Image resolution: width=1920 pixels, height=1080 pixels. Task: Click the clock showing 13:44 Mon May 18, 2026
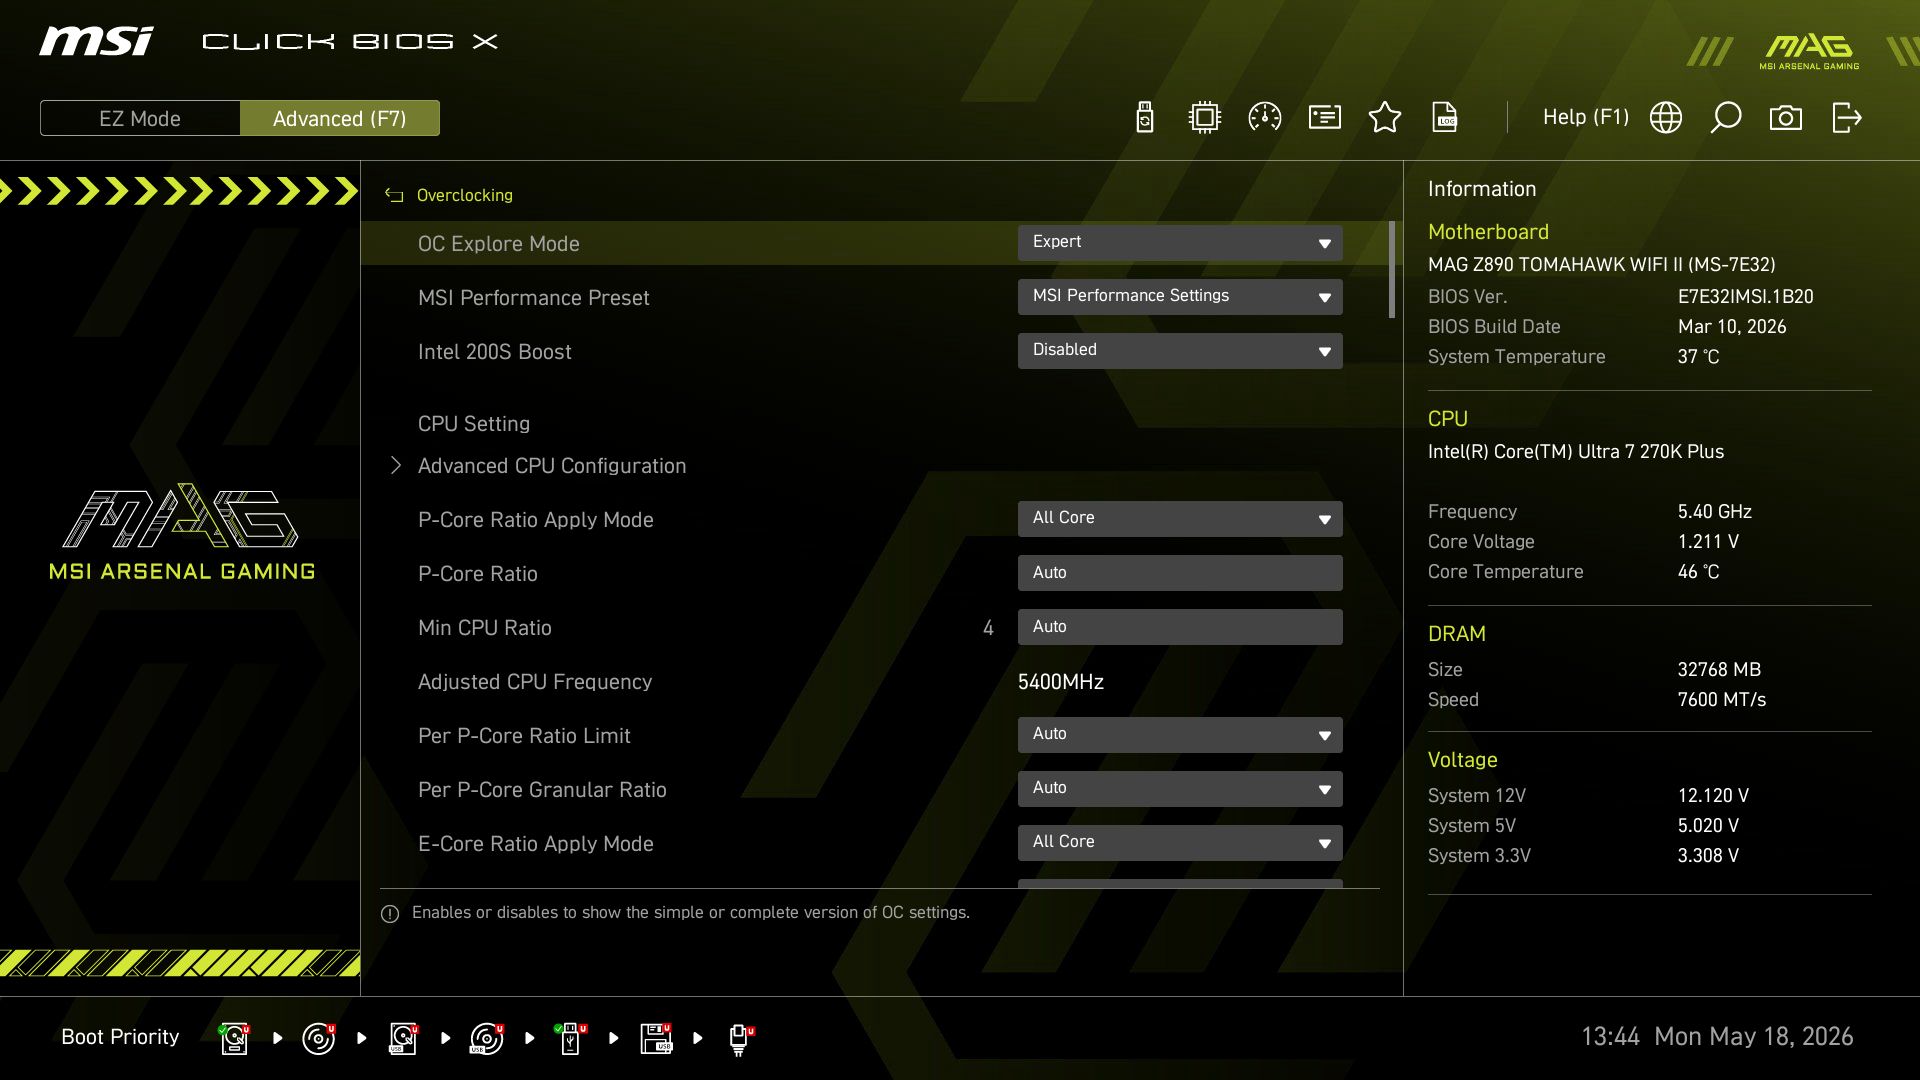click(x=1717, y=1036)
